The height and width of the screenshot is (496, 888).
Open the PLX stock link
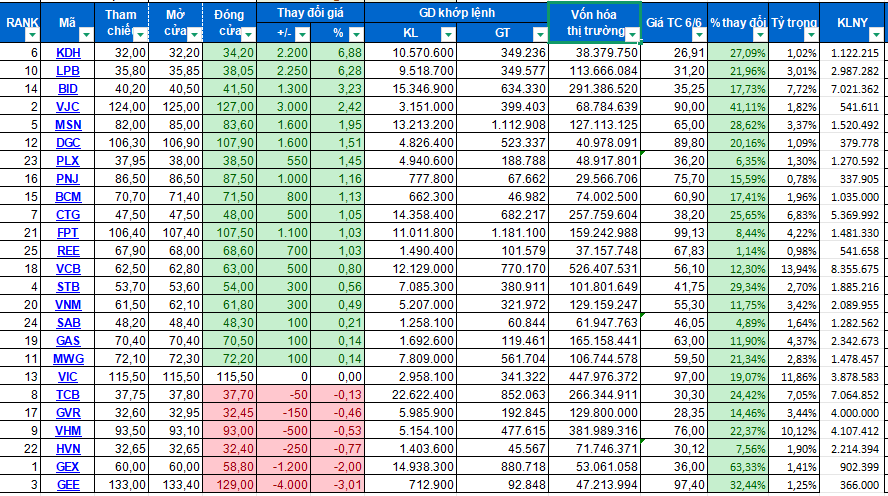click(x=68, y=161)
